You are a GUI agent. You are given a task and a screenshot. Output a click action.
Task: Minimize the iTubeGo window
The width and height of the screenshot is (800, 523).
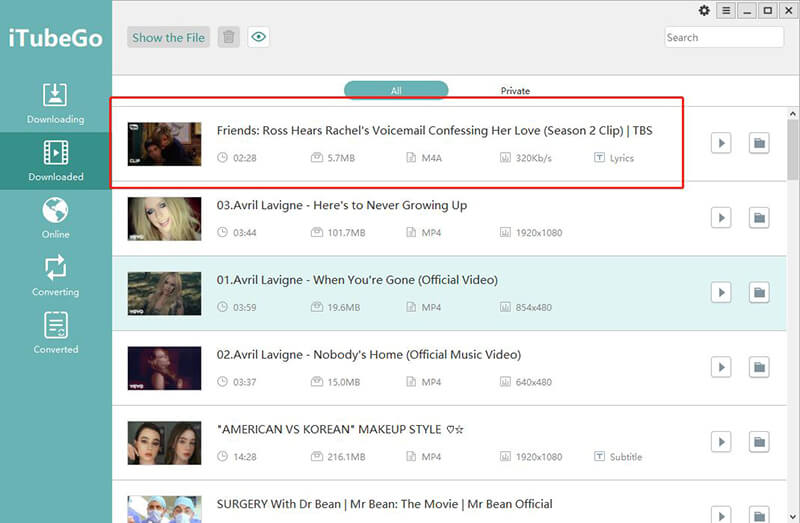747,11
